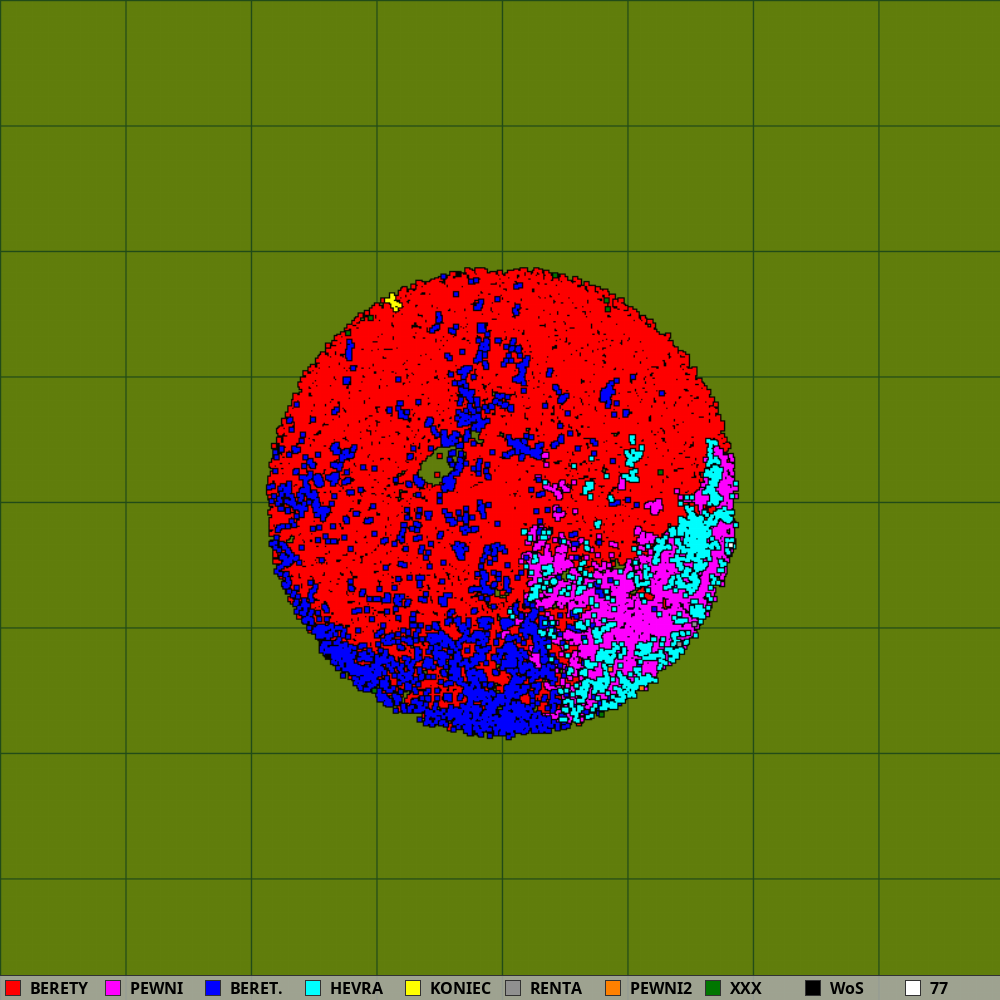Select the RENTA legend label

pyautogui.click(x=555, y=989)
